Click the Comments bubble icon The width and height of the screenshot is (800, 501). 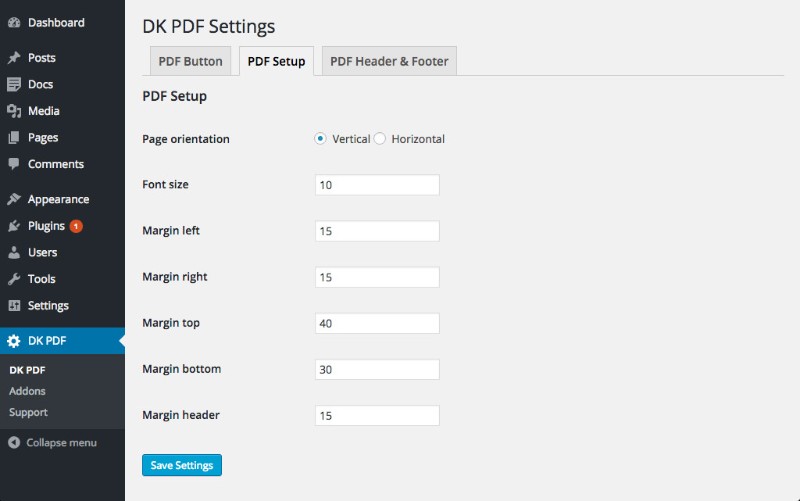click(14, 164)
